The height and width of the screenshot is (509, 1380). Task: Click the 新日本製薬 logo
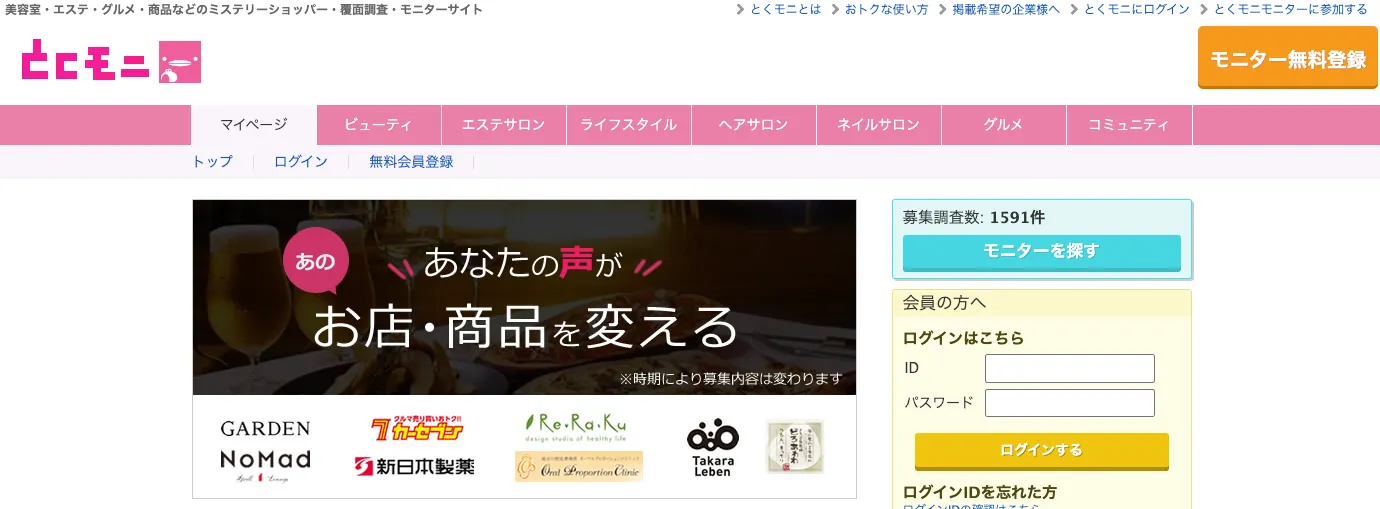coord(414,466)
